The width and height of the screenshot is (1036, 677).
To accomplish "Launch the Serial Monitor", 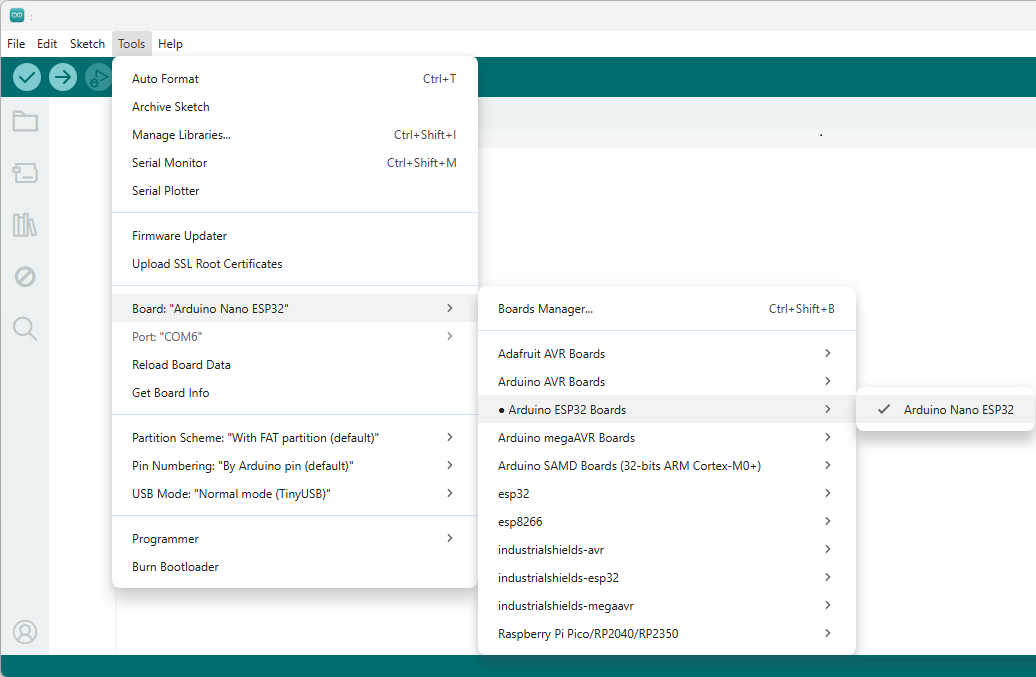I will coord(295,162).
